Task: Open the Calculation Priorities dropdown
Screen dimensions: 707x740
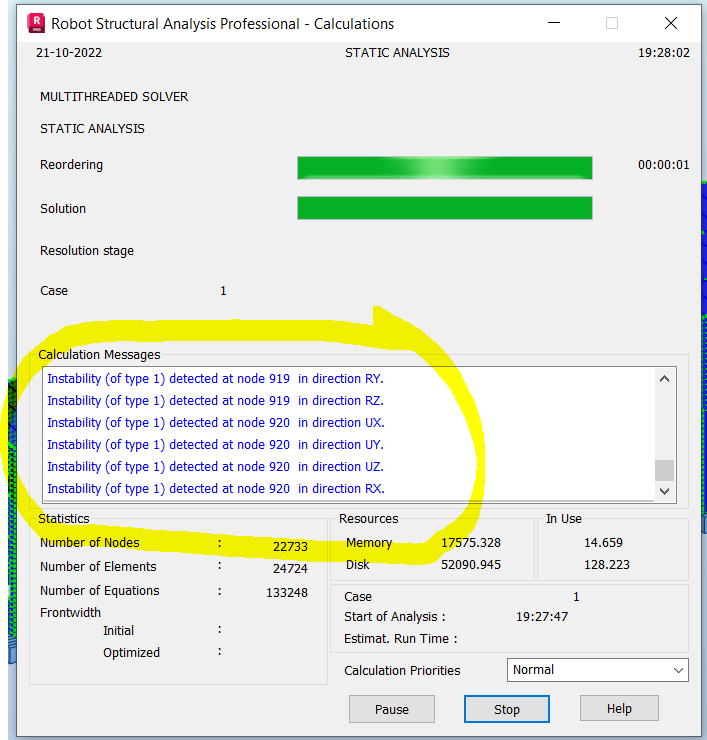Action: pos(598,670)
